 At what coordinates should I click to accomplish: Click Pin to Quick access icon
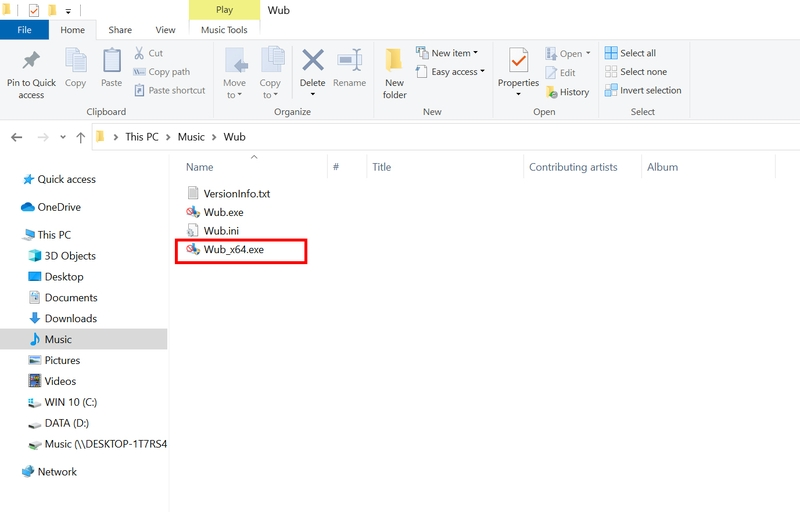click(x=31, y=60)
